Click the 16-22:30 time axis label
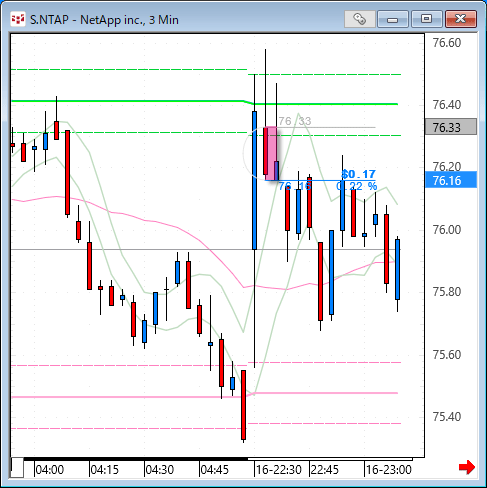The height and width of the screenshot is (488, 487). [x=279, y=470]
